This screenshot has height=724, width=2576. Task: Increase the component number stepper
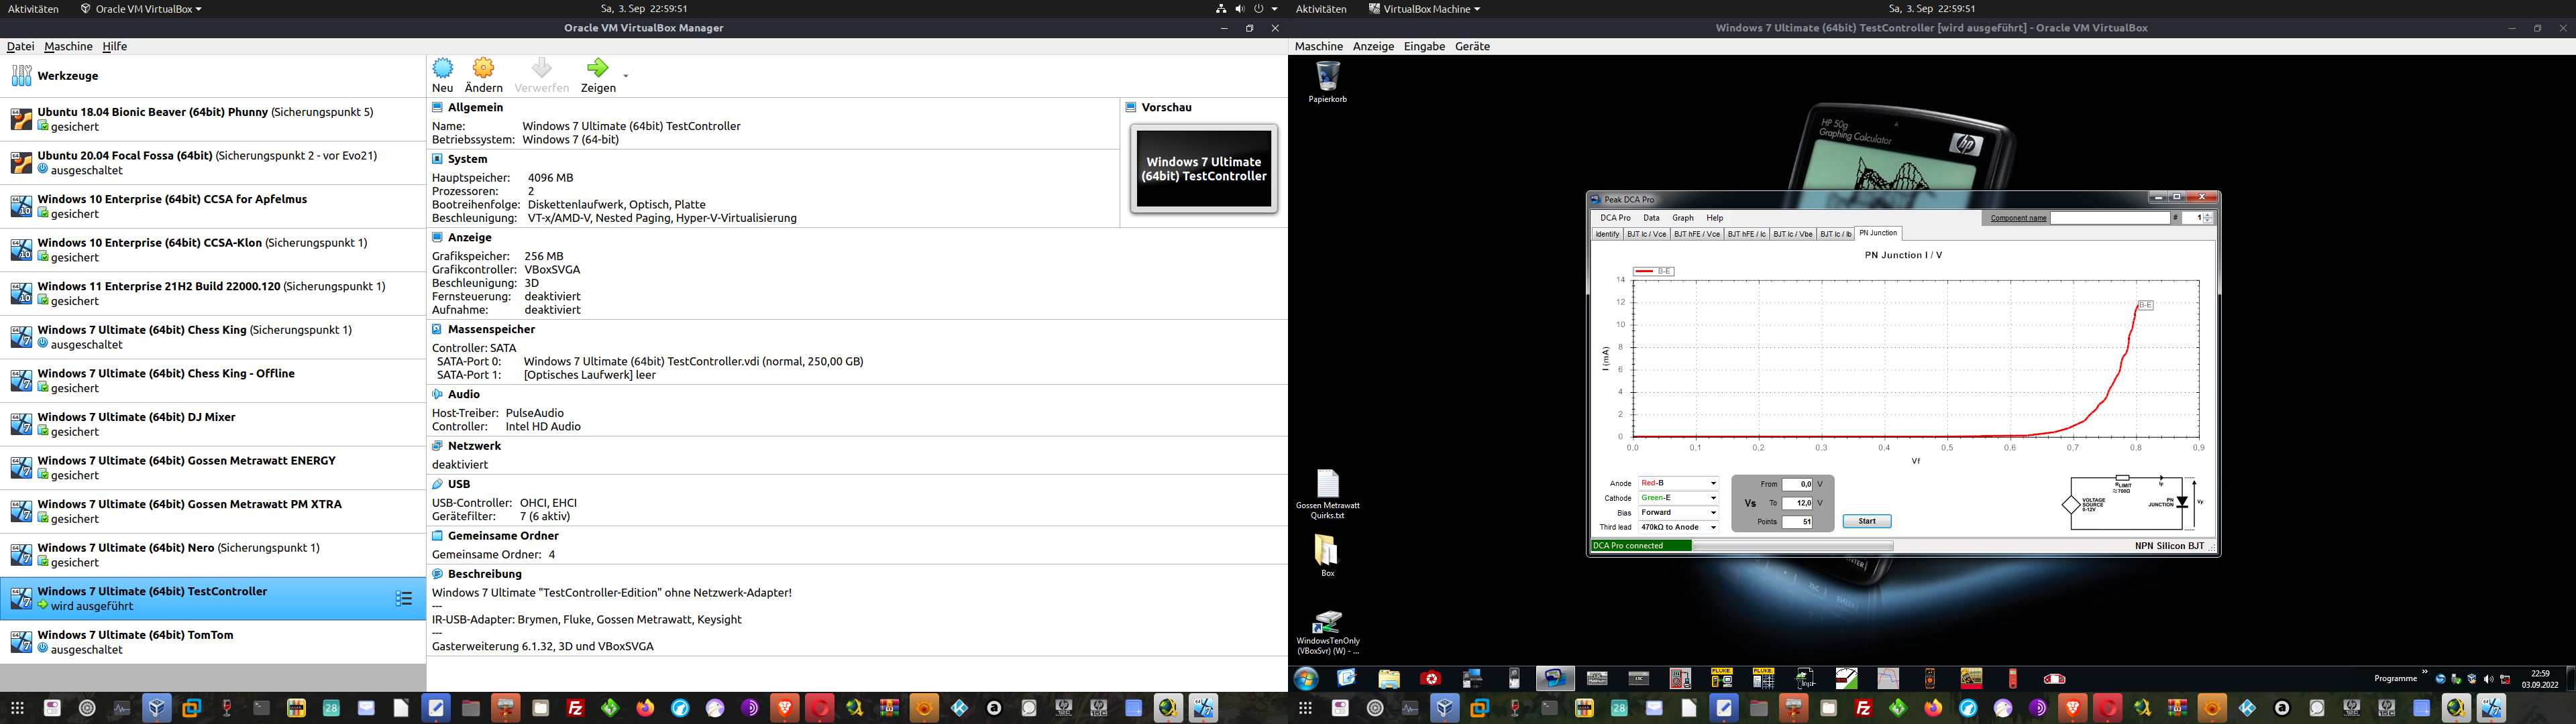[x=2208, y=215]
